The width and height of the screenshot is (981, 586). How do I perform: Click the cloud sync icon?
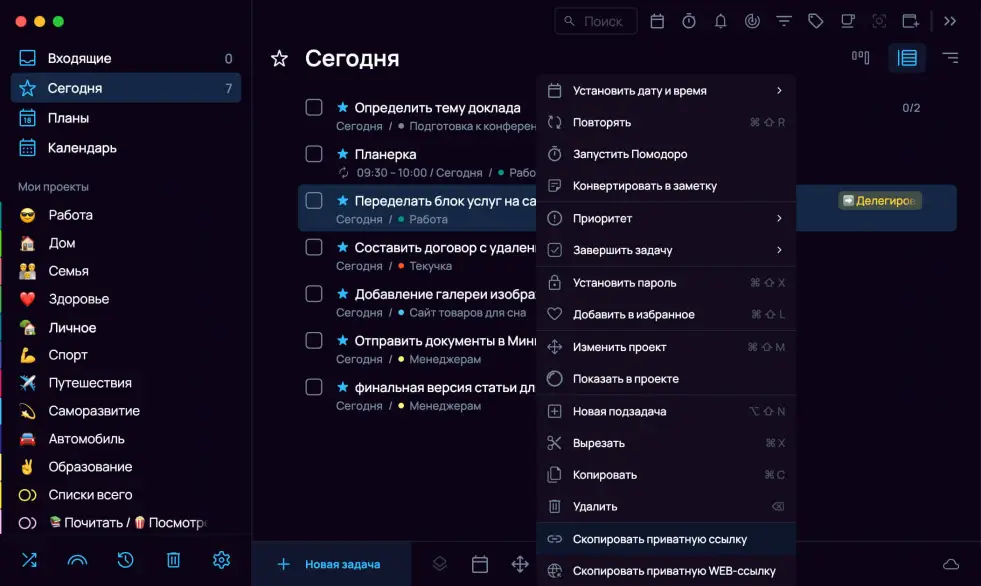(951, 565)
